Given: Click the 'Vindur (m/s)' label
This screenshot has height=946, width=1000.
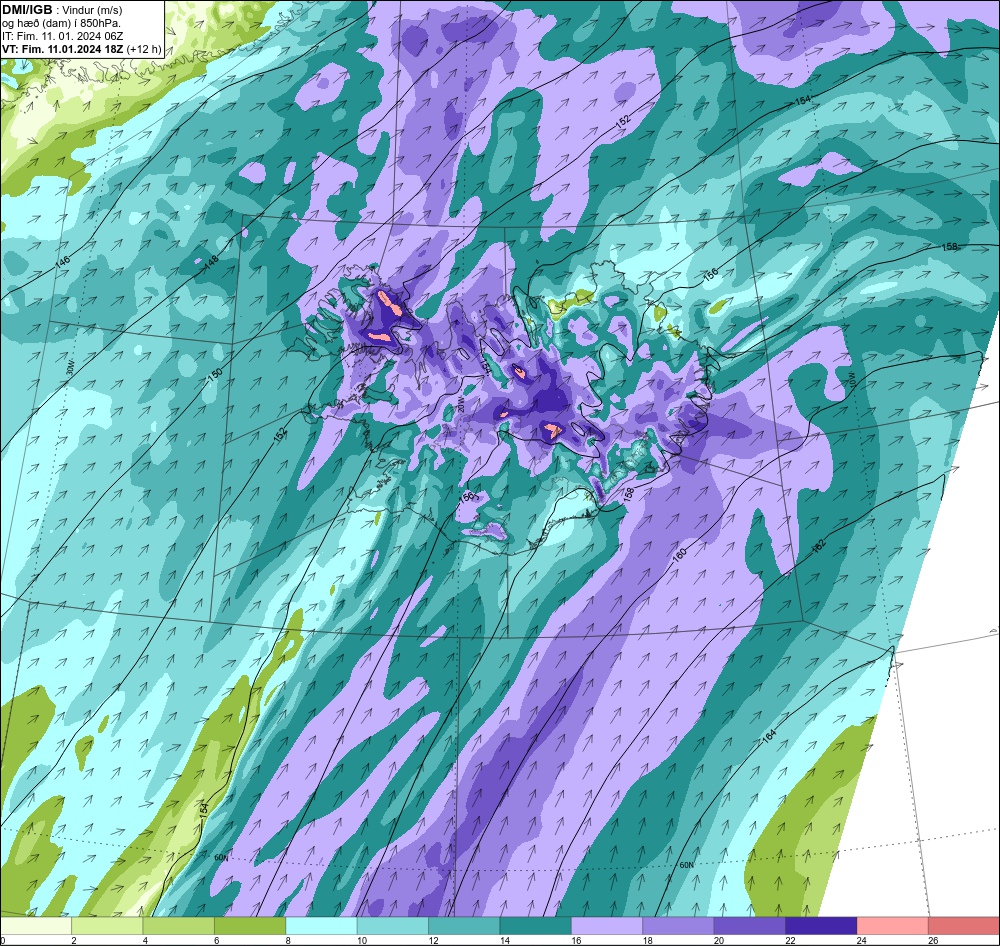Looking at the screenshot, I should [x=93, y=10].
